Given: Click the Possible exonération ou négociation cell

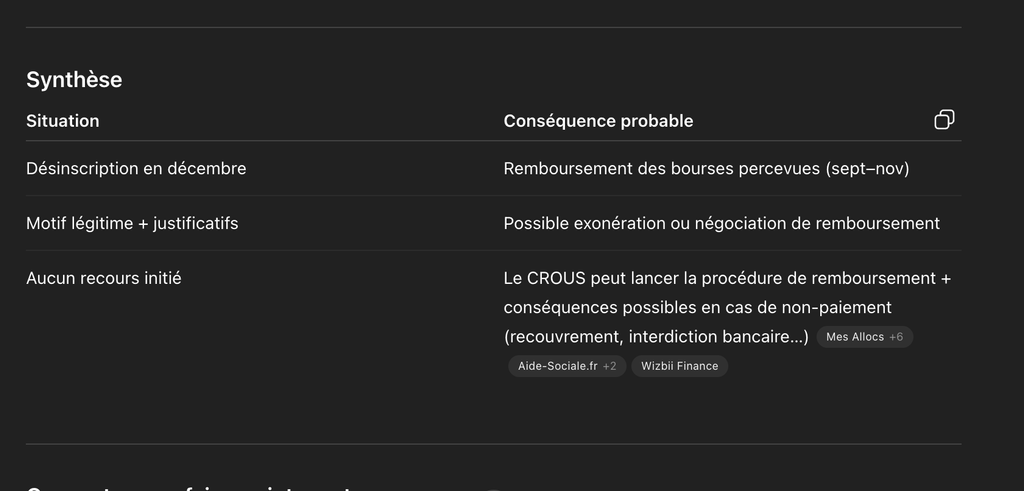Looking at the screenshot, I should tap(722, 223).
